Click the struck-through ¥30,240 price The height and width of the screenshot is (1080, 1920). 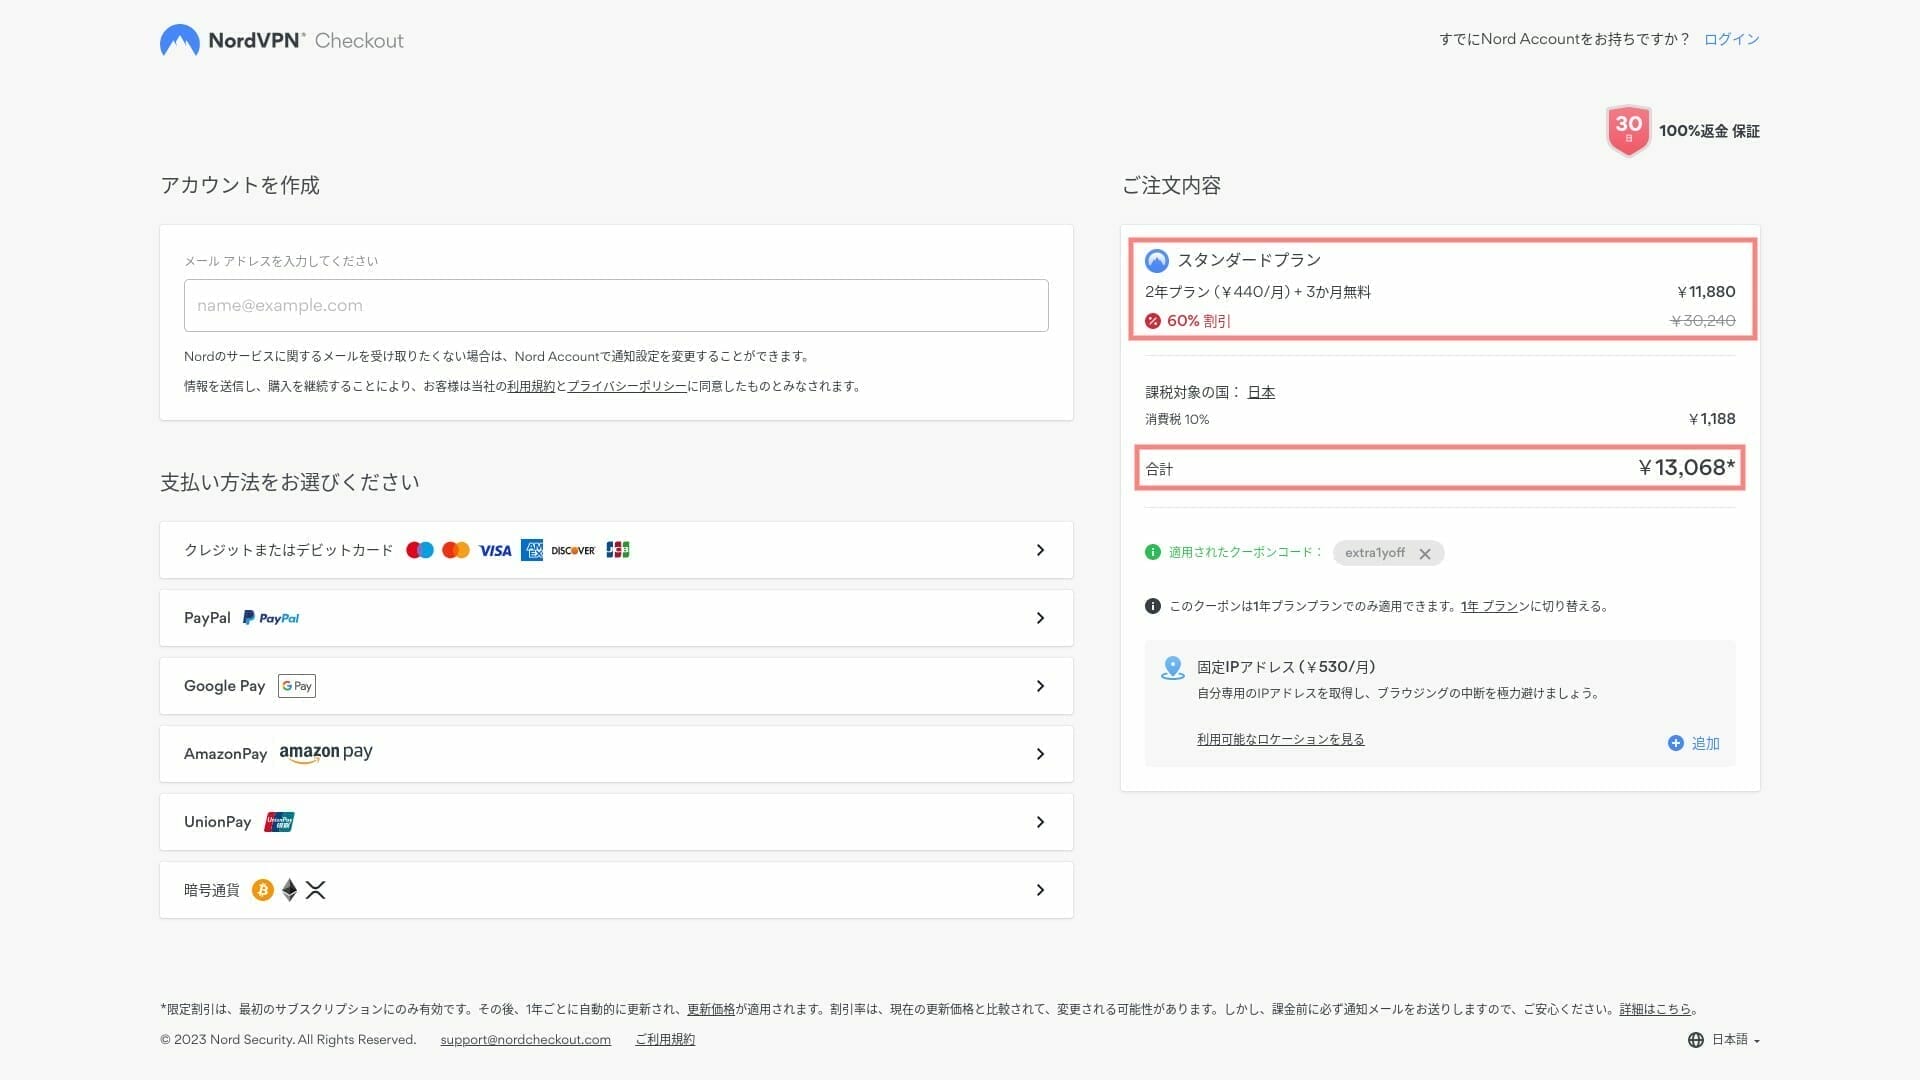(x=1703, y=321)
